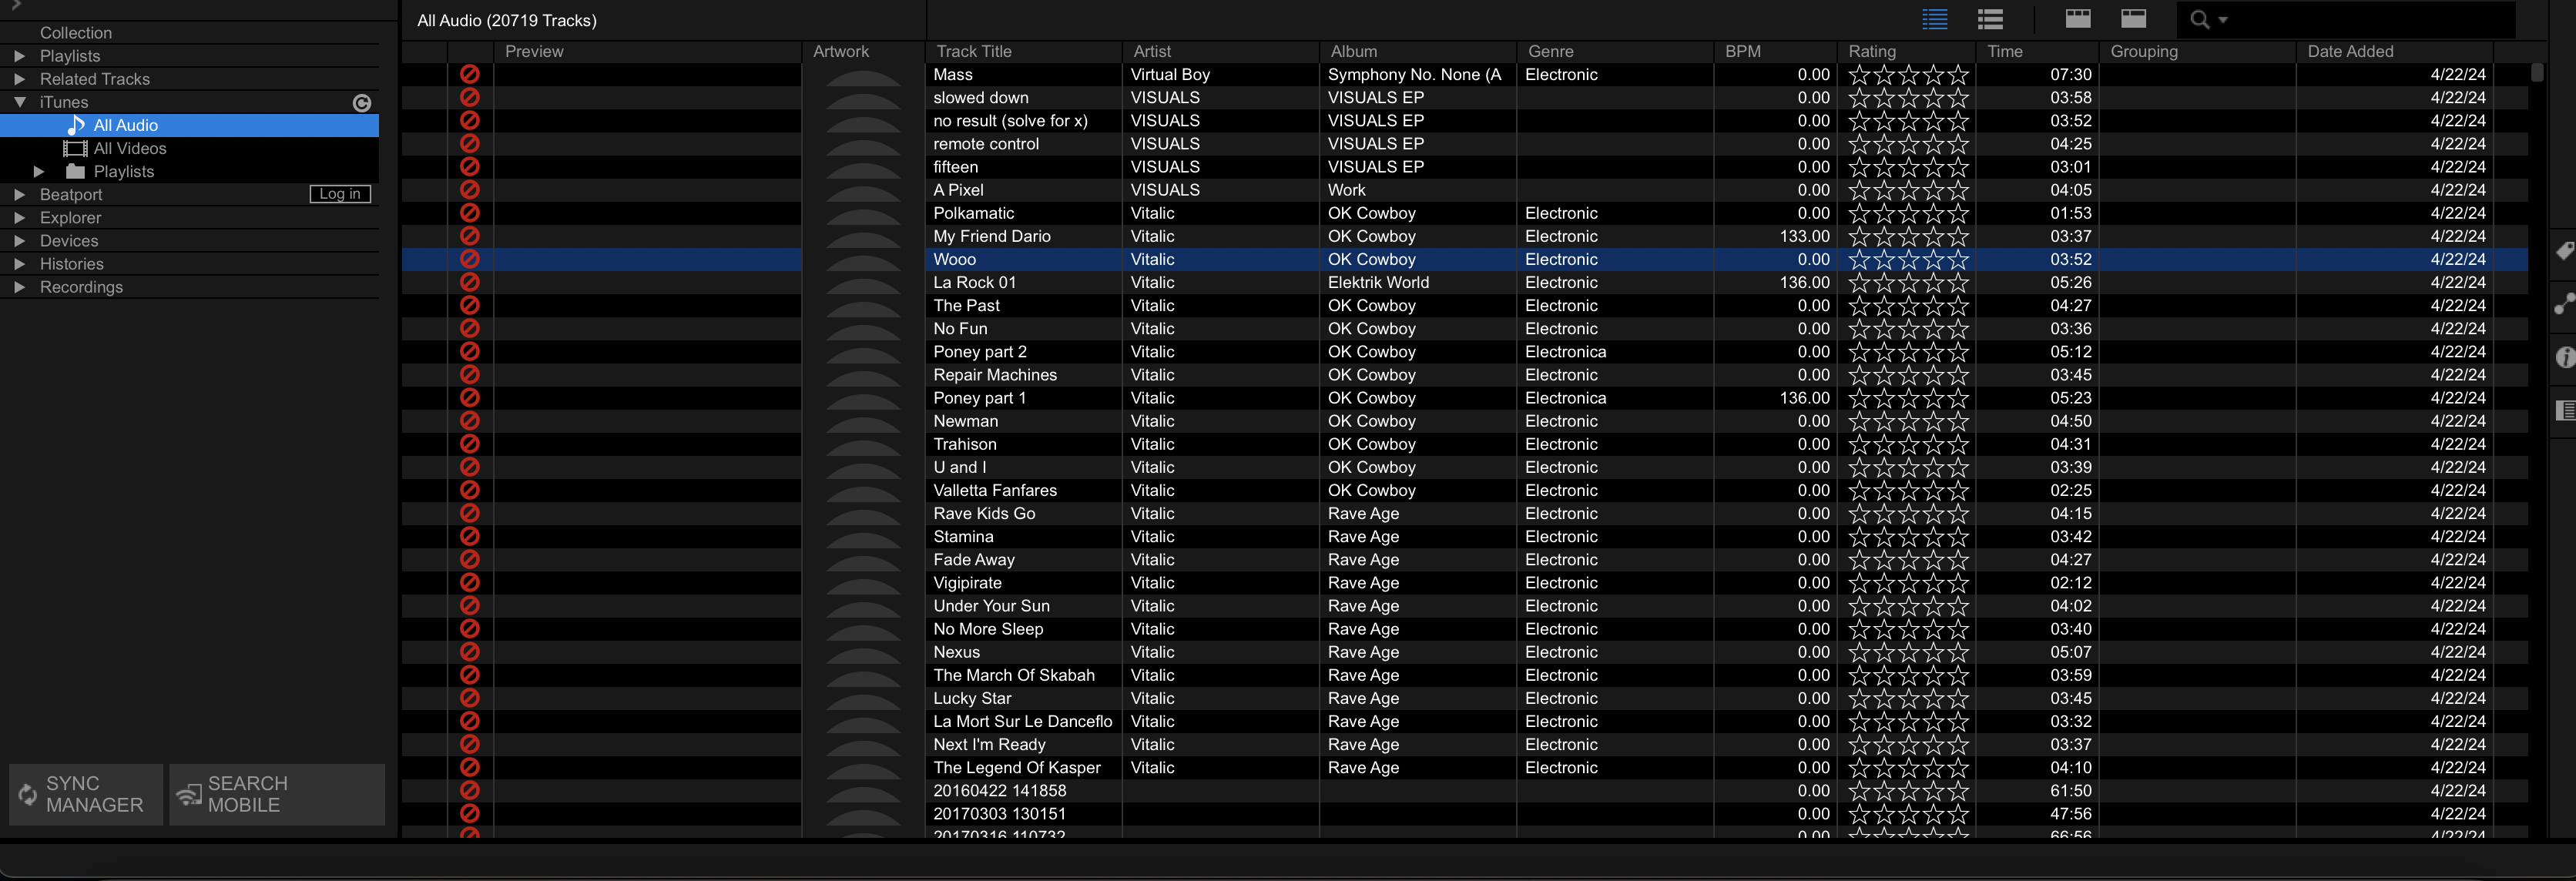The height and width of the screenshot is (881, 2576).
Task: Set five-star rating for Polkamatic
Action: click(1958, 213)
